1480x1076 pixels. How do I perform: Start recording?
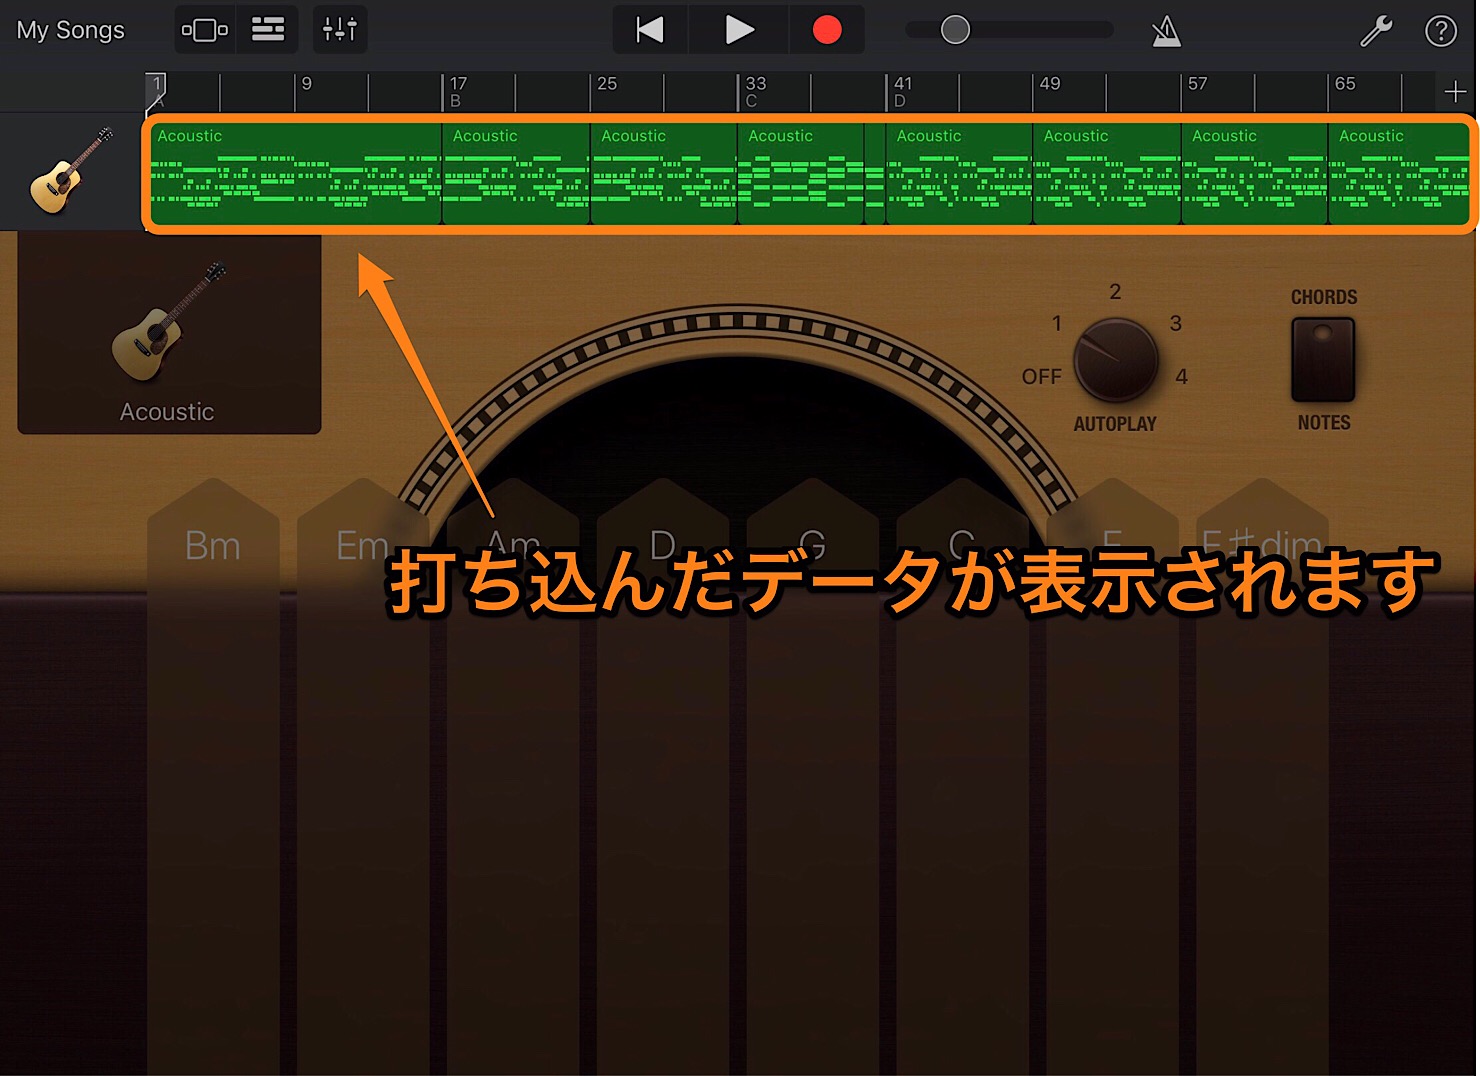pyautogui.click(x=827, y=30)
